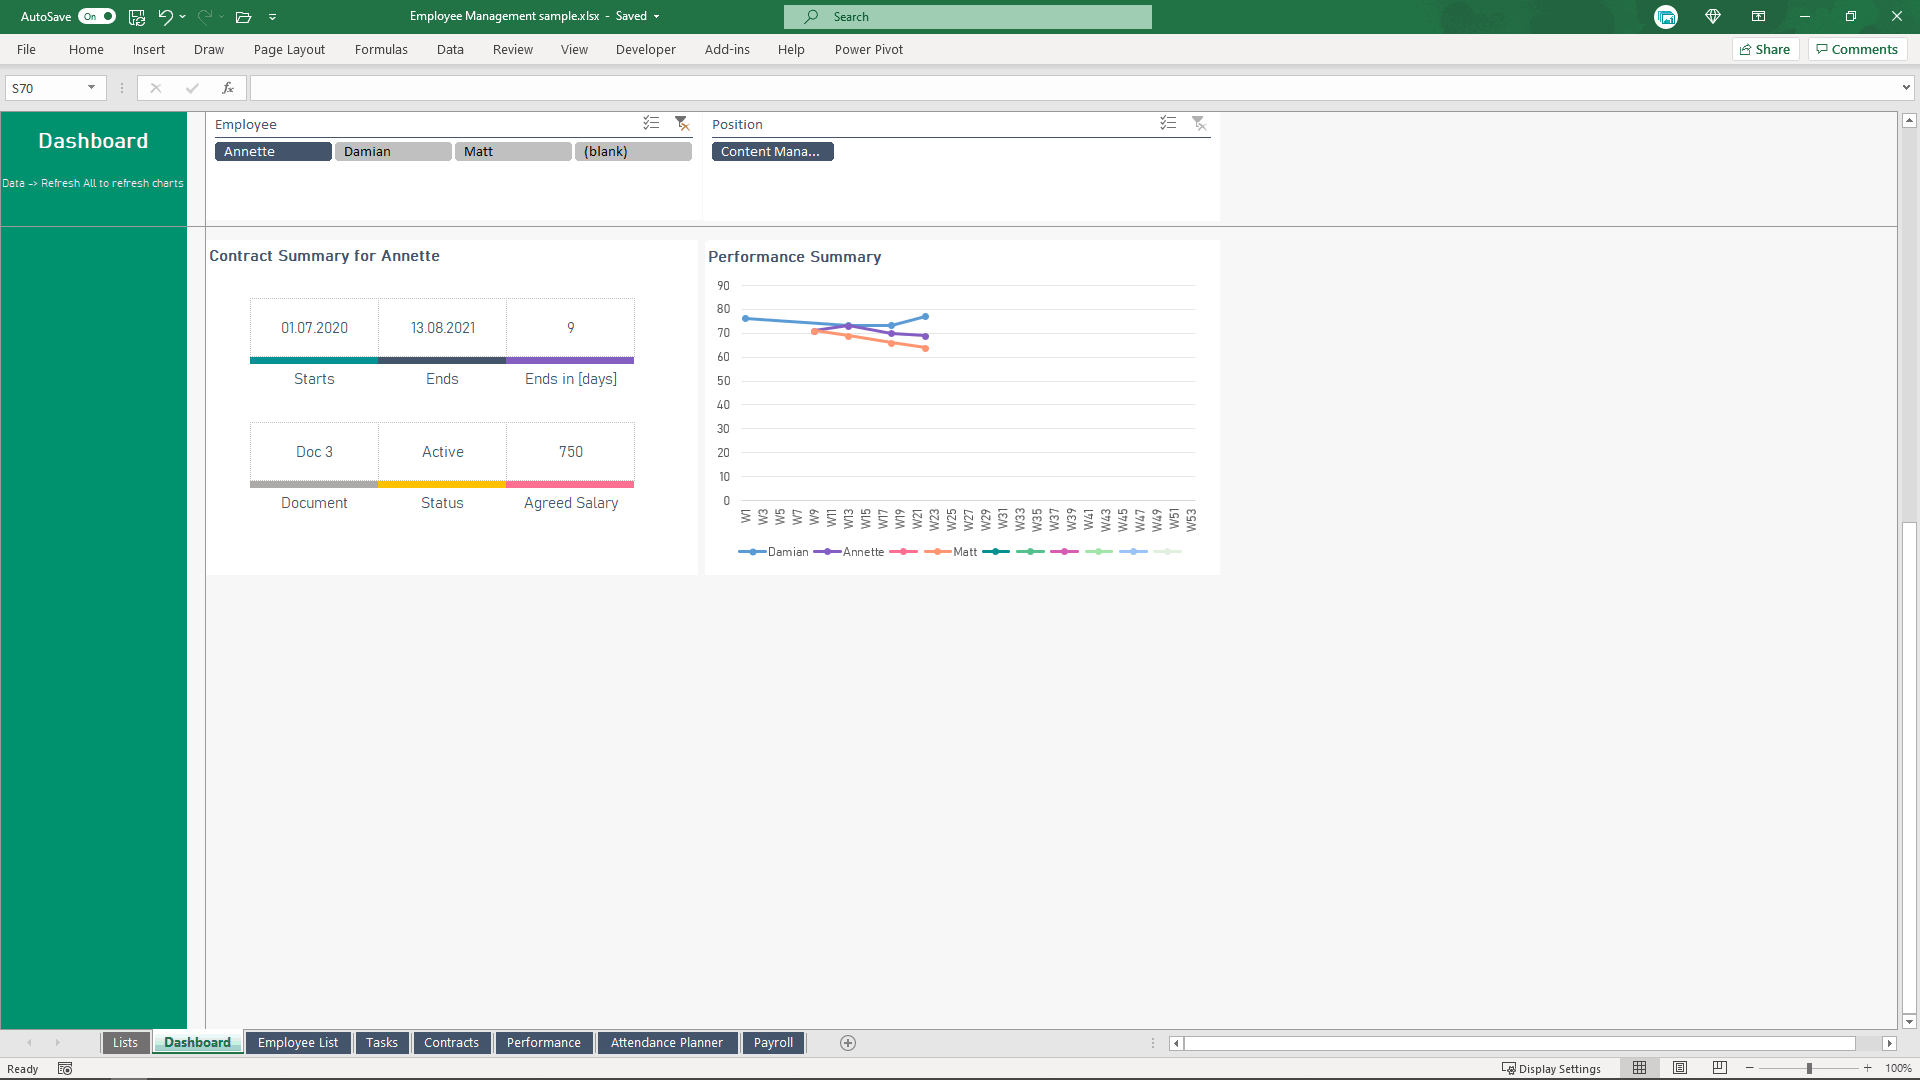Open the Undo history dropdown arrow
This screenshot has width=1920, height=1080.
point(182,17)
